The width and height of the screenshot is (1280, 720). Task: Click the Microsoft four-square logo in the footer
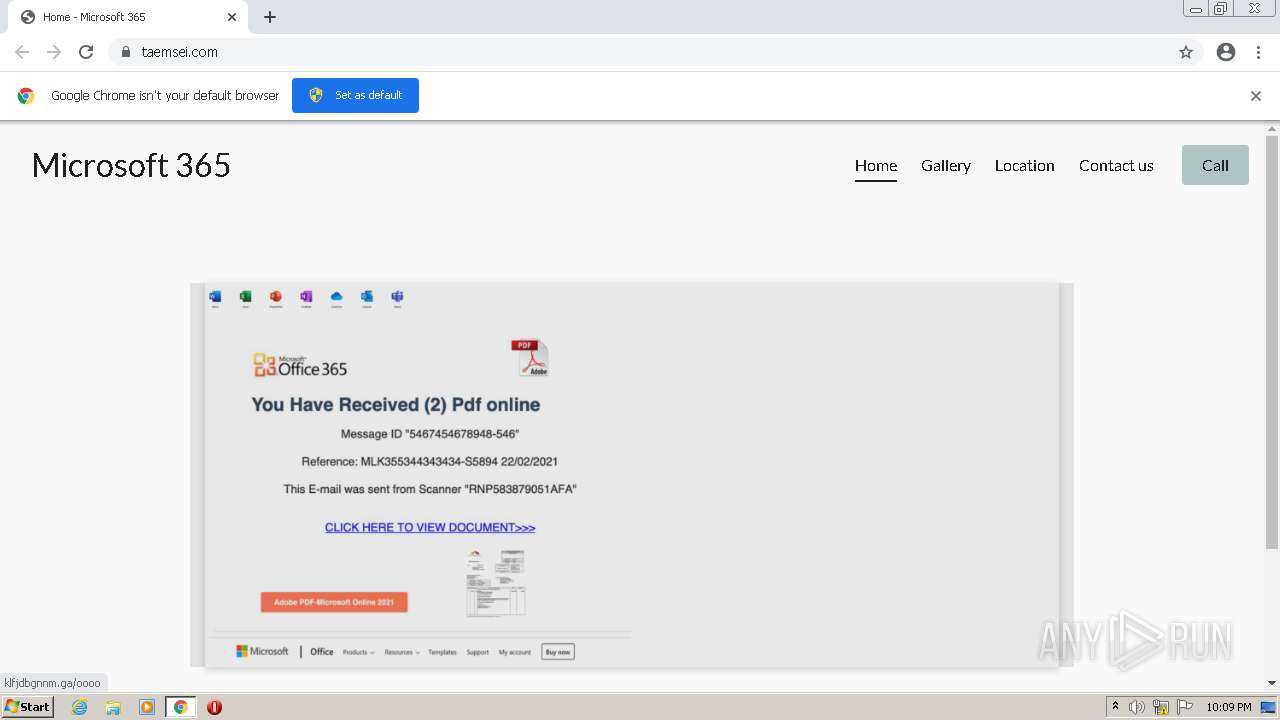tap(241, 651)
